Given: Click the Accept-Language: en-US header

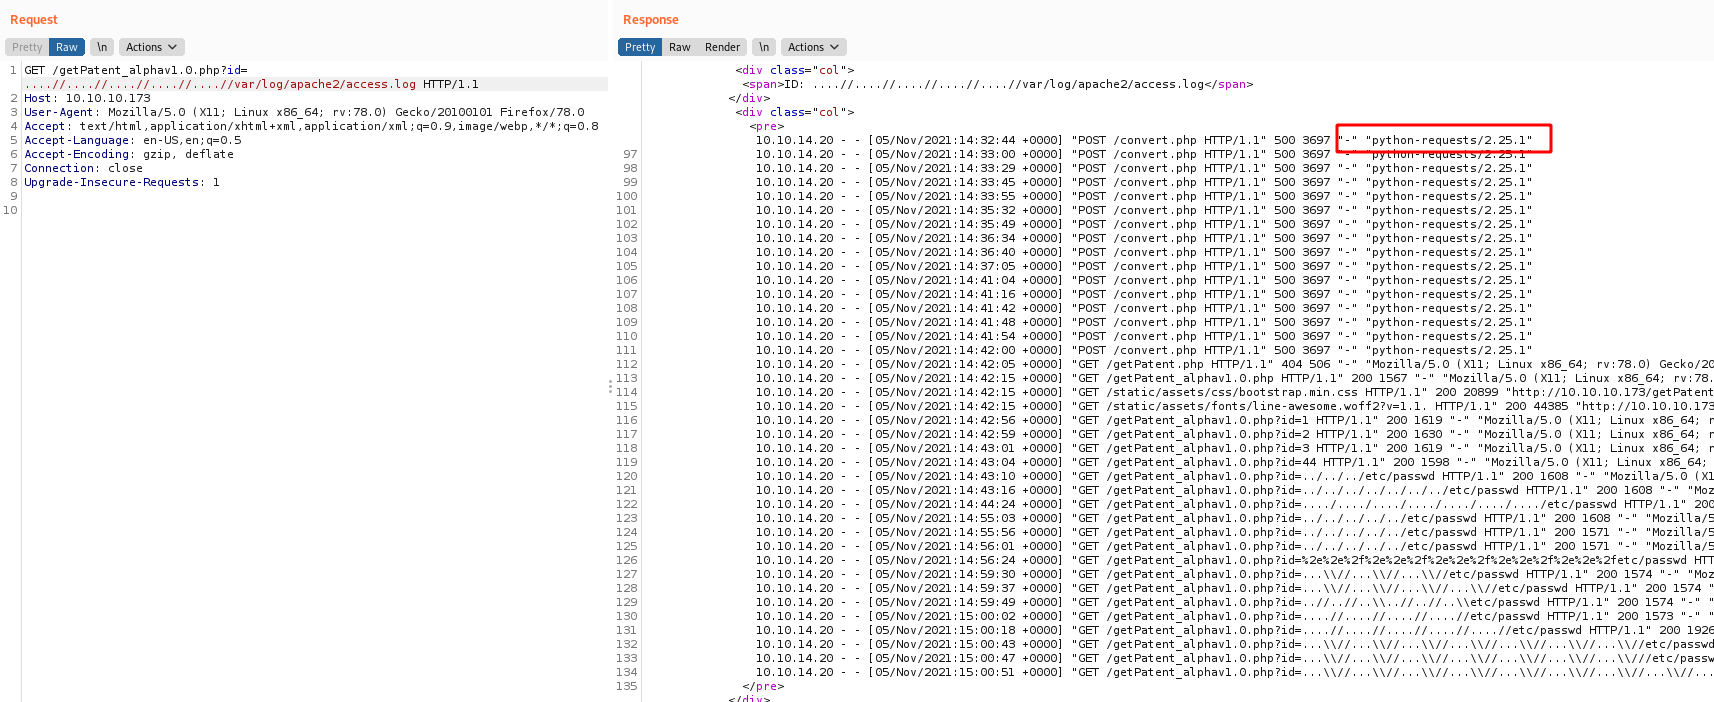Looking at the screenshot, I should click(133, 140).
